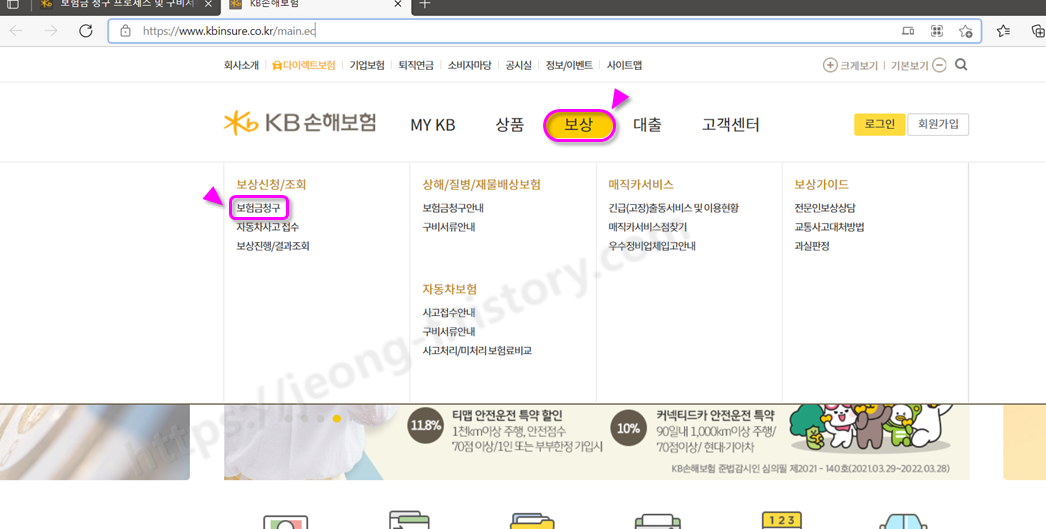The width and height of the screenshot is (1046, 529).
Task: Open the 공시실 link
Action: [518, 65]
